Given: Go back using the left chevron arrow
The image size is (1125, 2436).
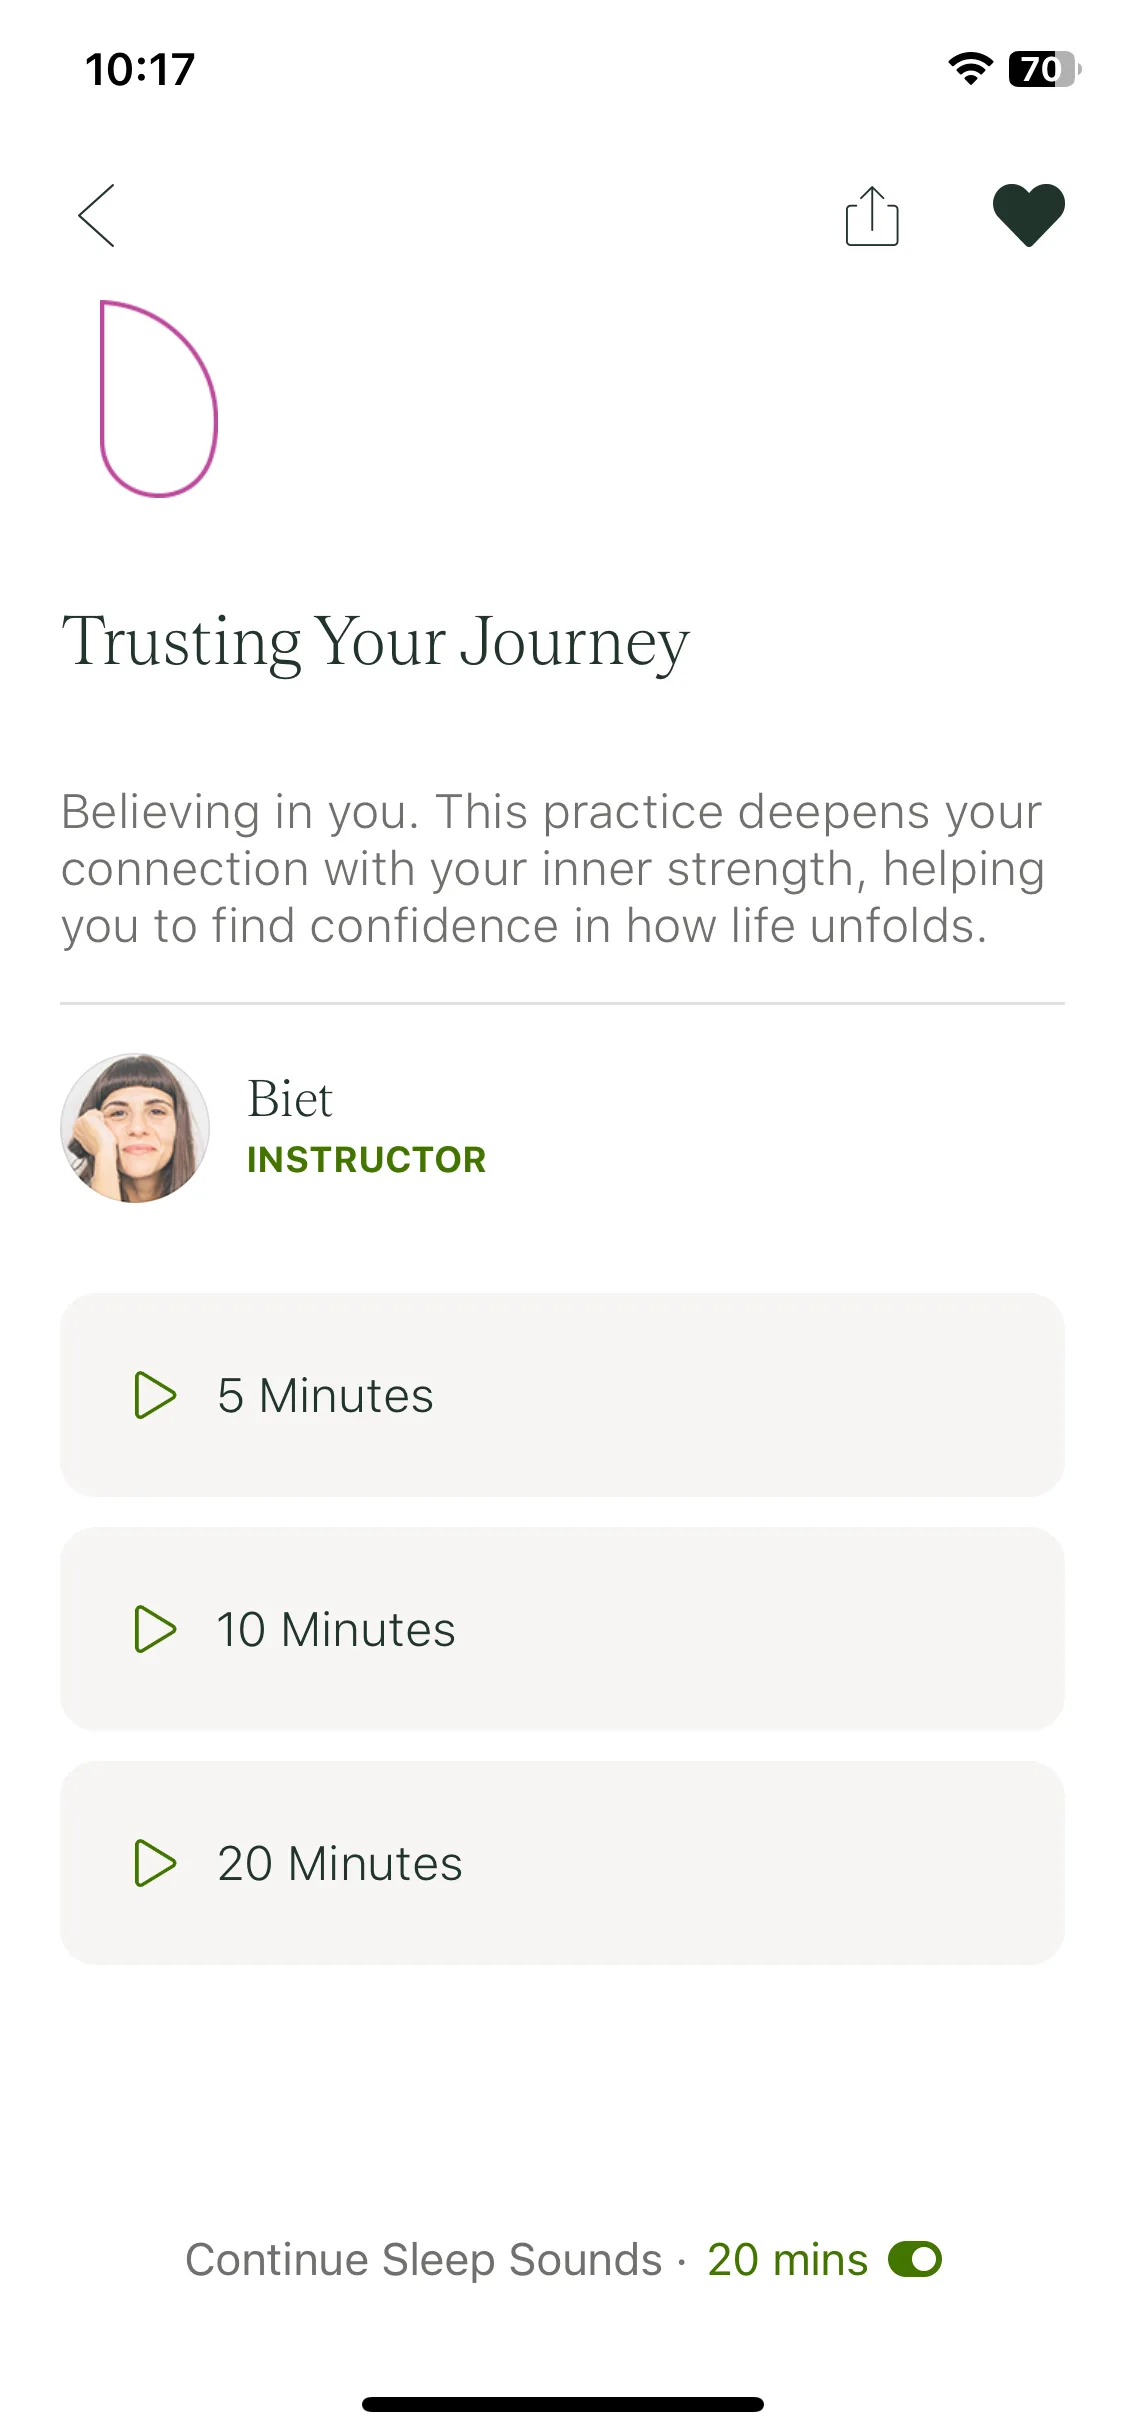Looking at the screenshot, I should 97,215.
